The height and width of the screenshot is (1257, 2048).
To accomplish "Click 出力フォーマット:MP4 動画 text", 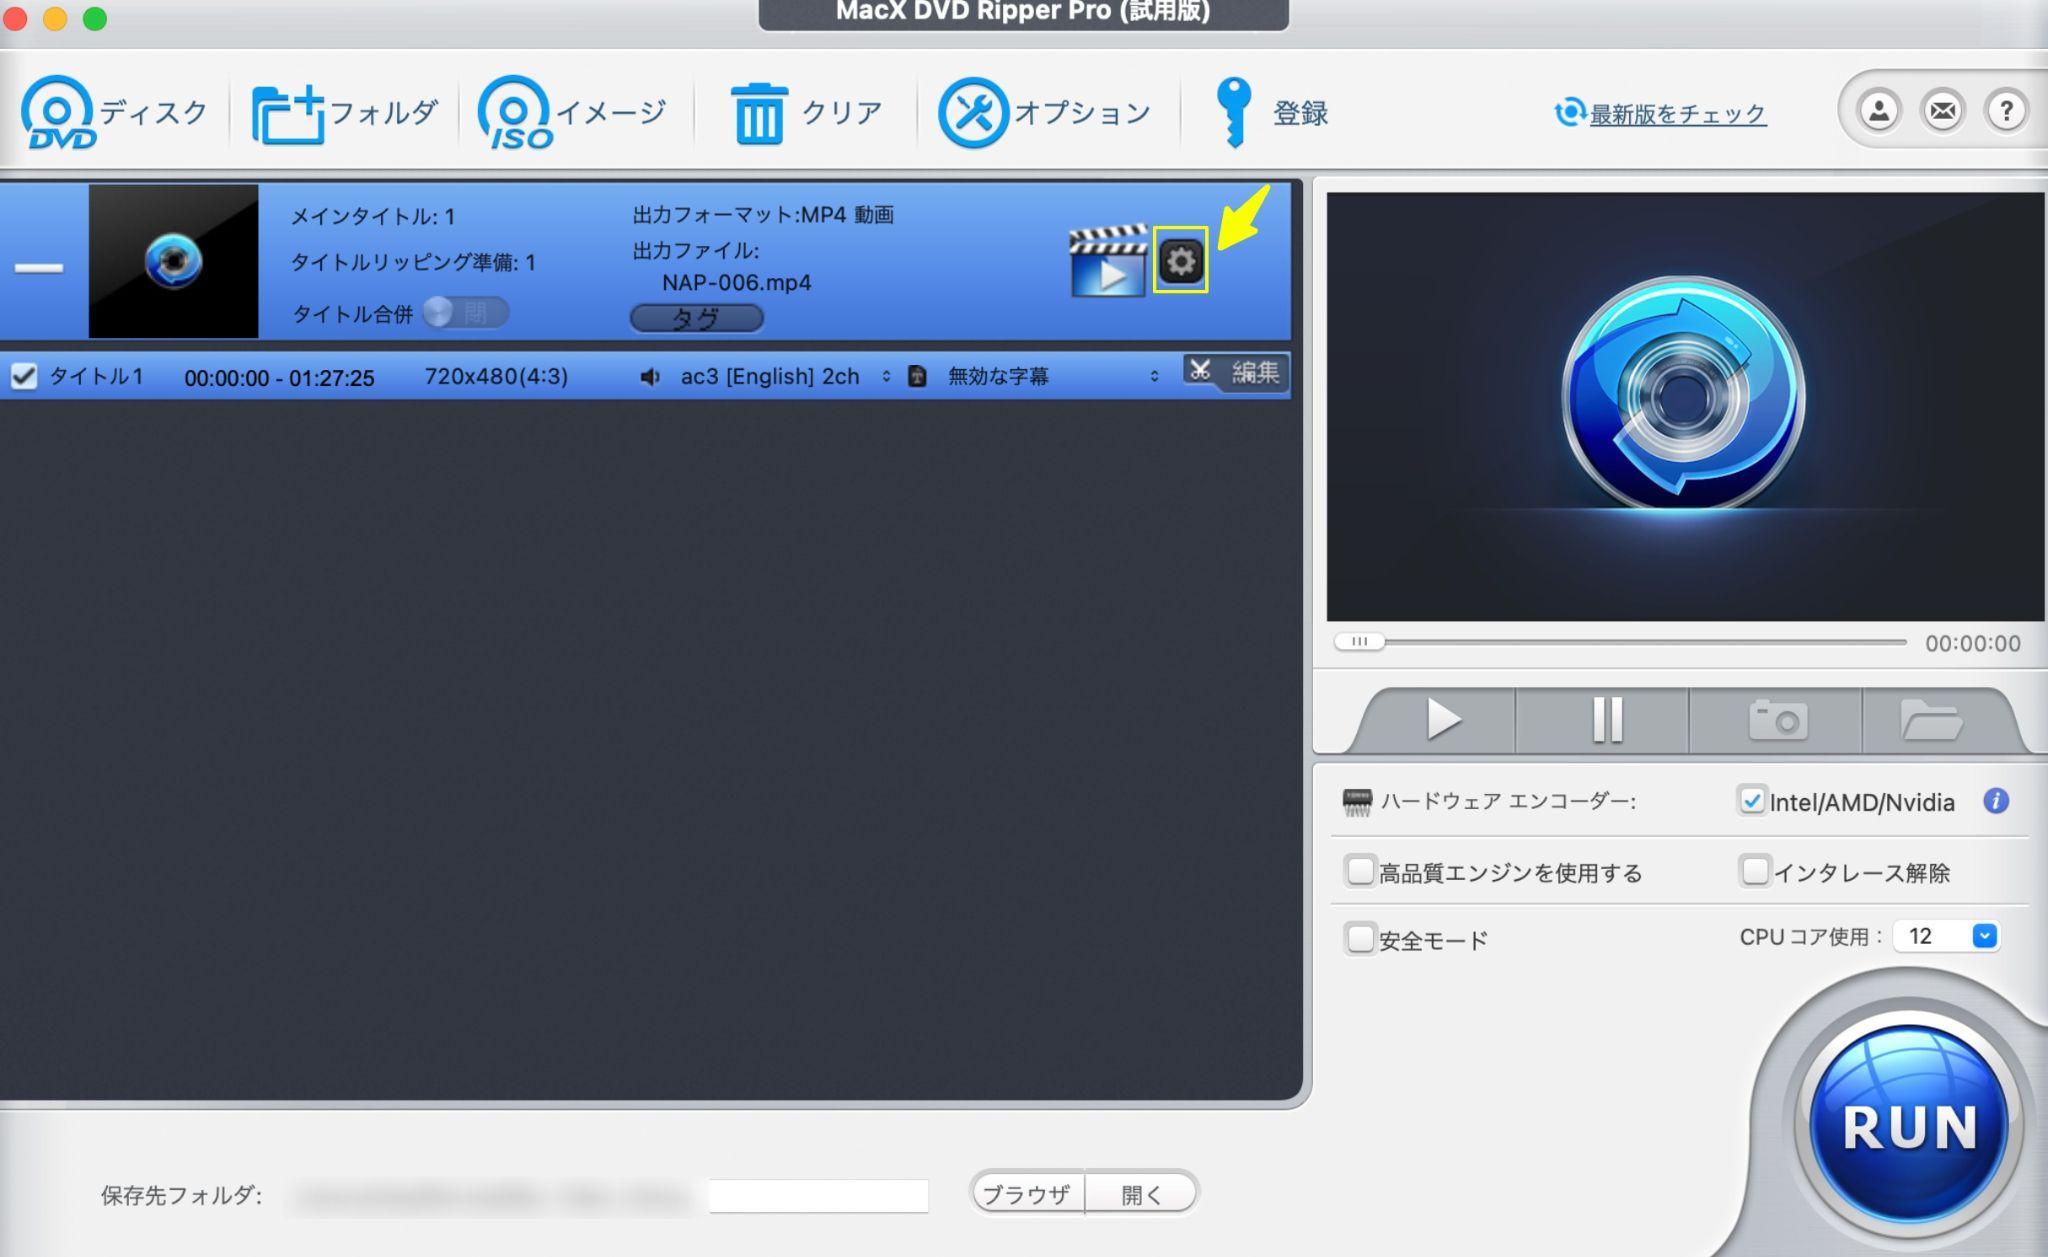I will [763, 215].
